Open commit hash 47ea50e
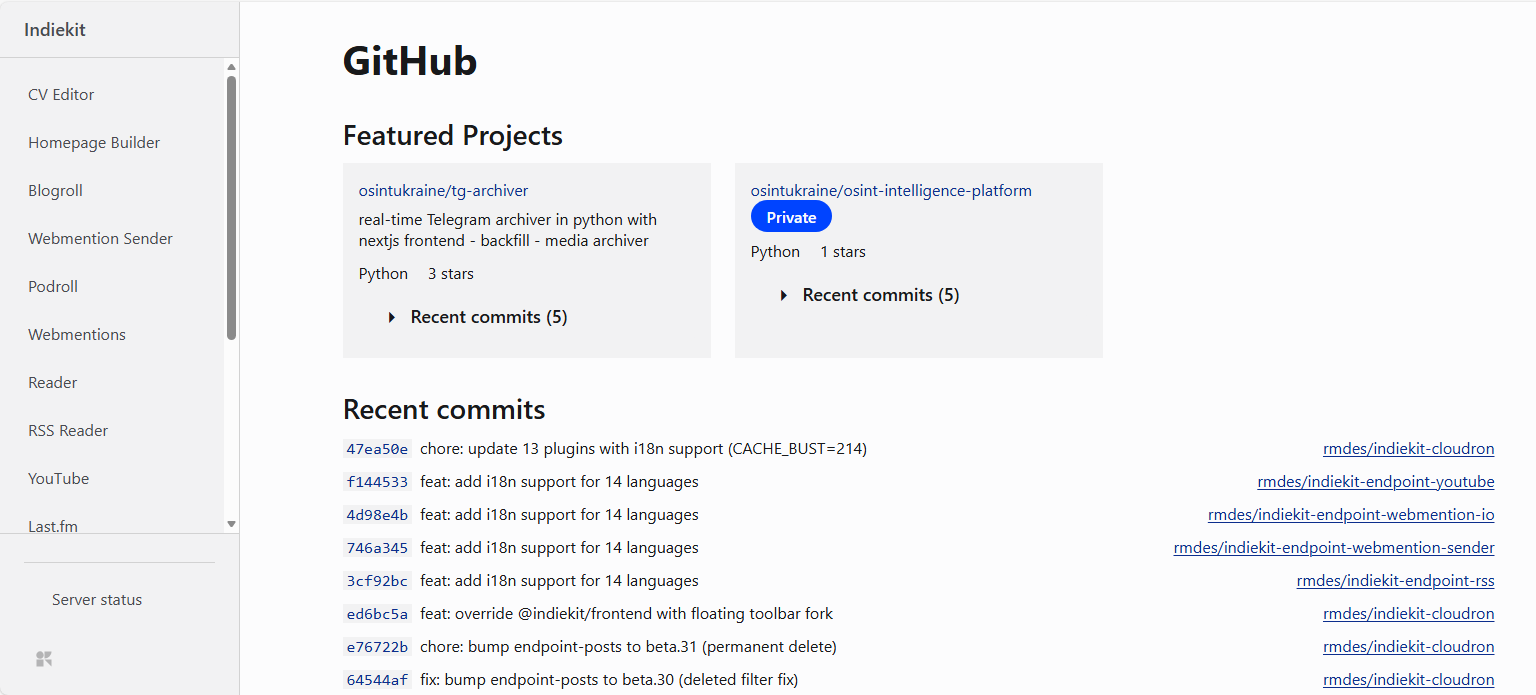The image size is (1536, 695). tap(377, 449)
